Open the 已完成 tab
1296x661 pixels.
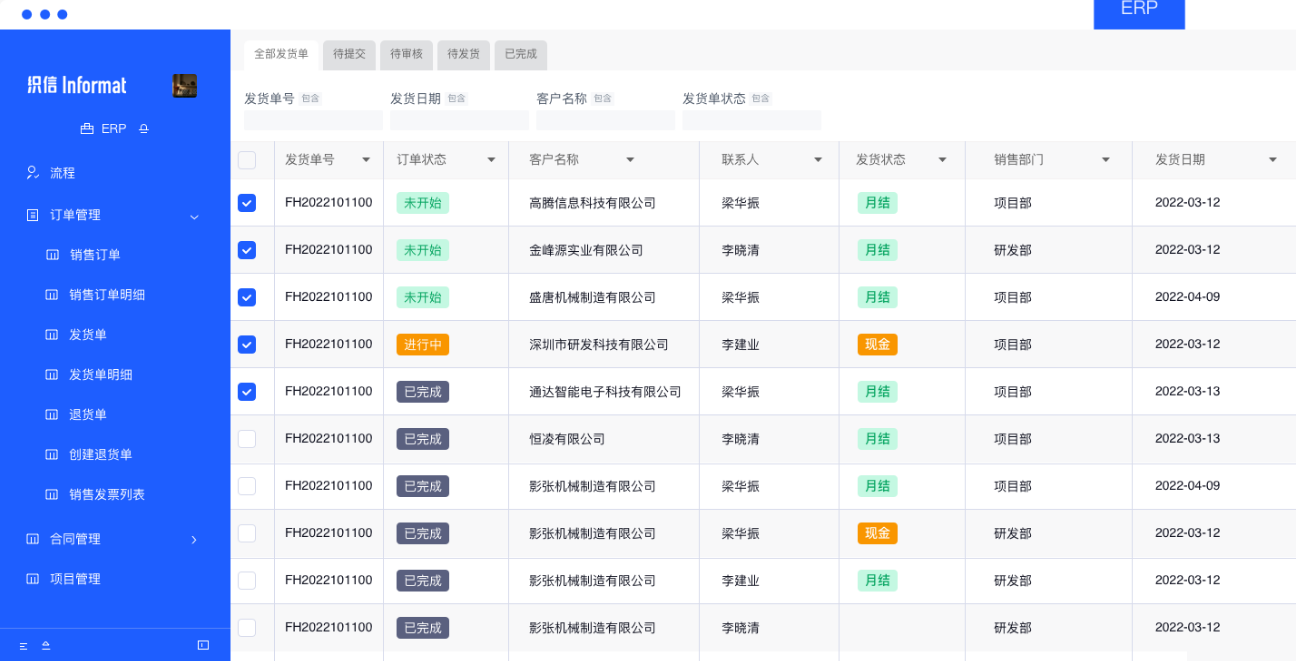tap(520, 55)
